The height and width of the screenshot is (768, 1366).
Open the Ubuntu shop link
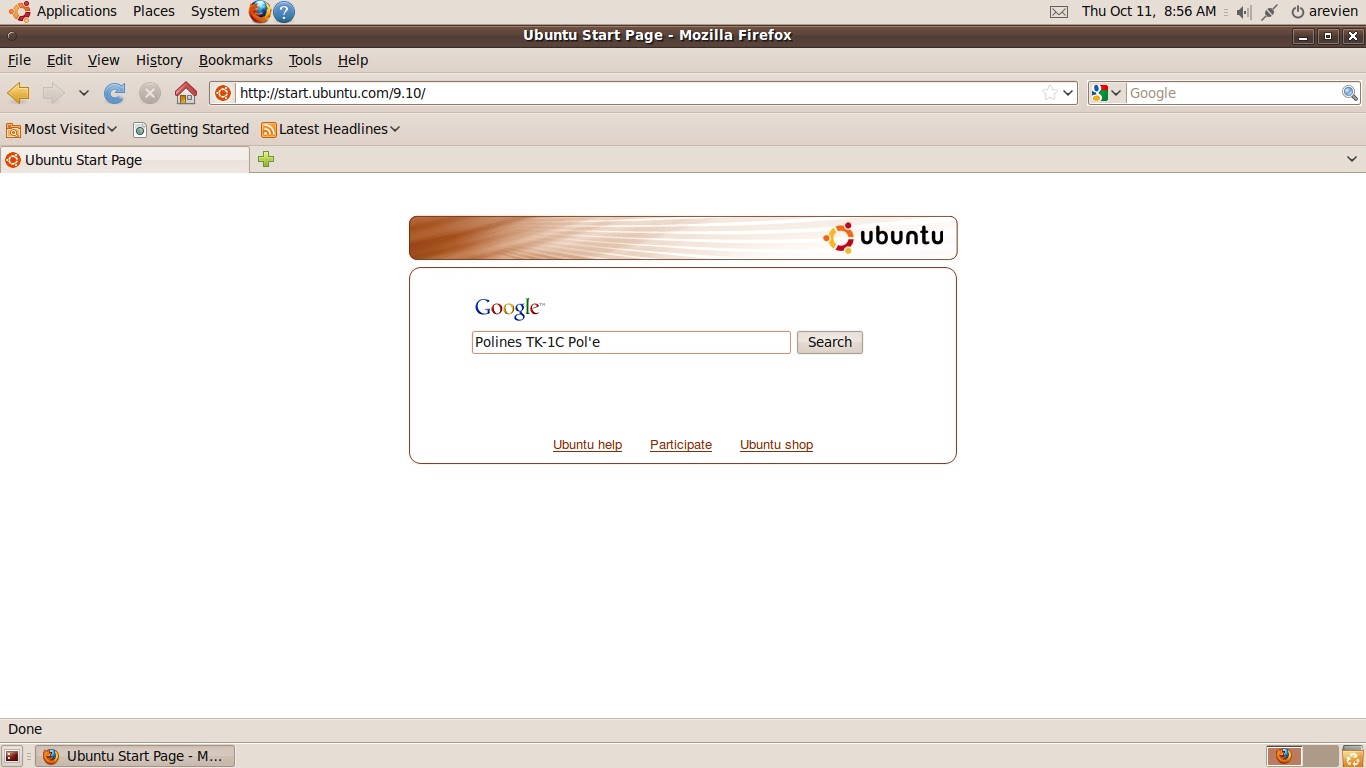[x=776, y=445]
